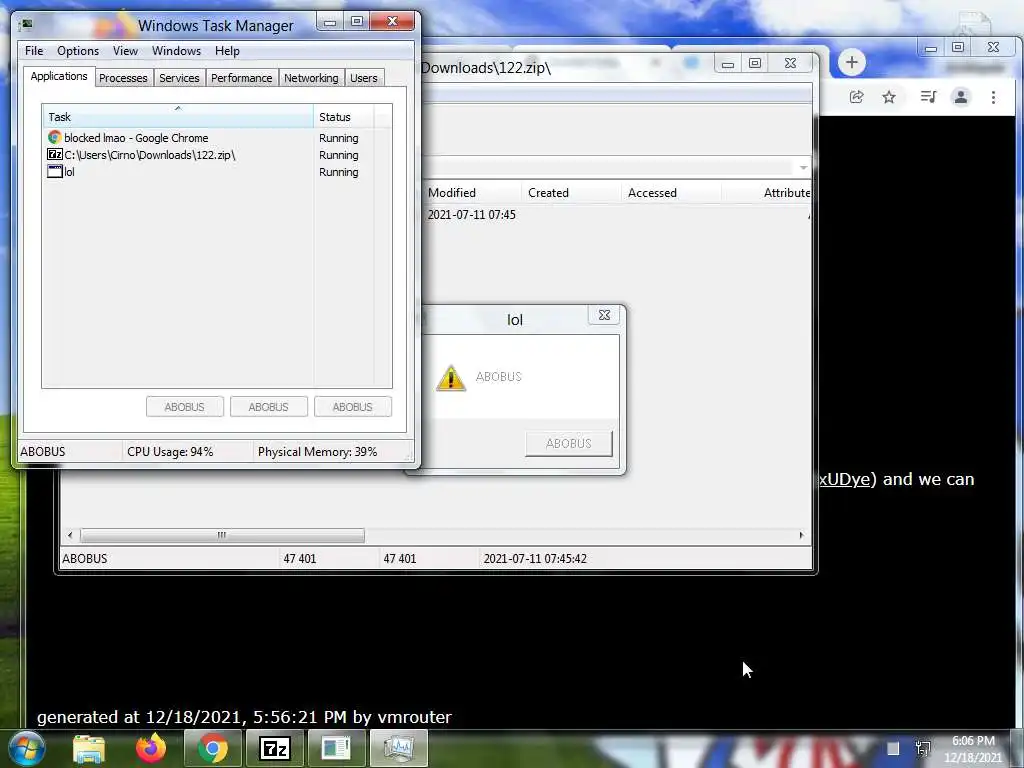
Task: Sort tasks by the Status column header
Action: pos(344,117)
